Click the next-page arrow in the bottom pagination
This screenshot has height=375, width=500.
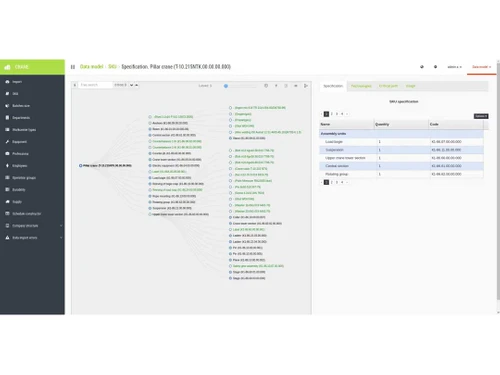(x=347, y=182)
